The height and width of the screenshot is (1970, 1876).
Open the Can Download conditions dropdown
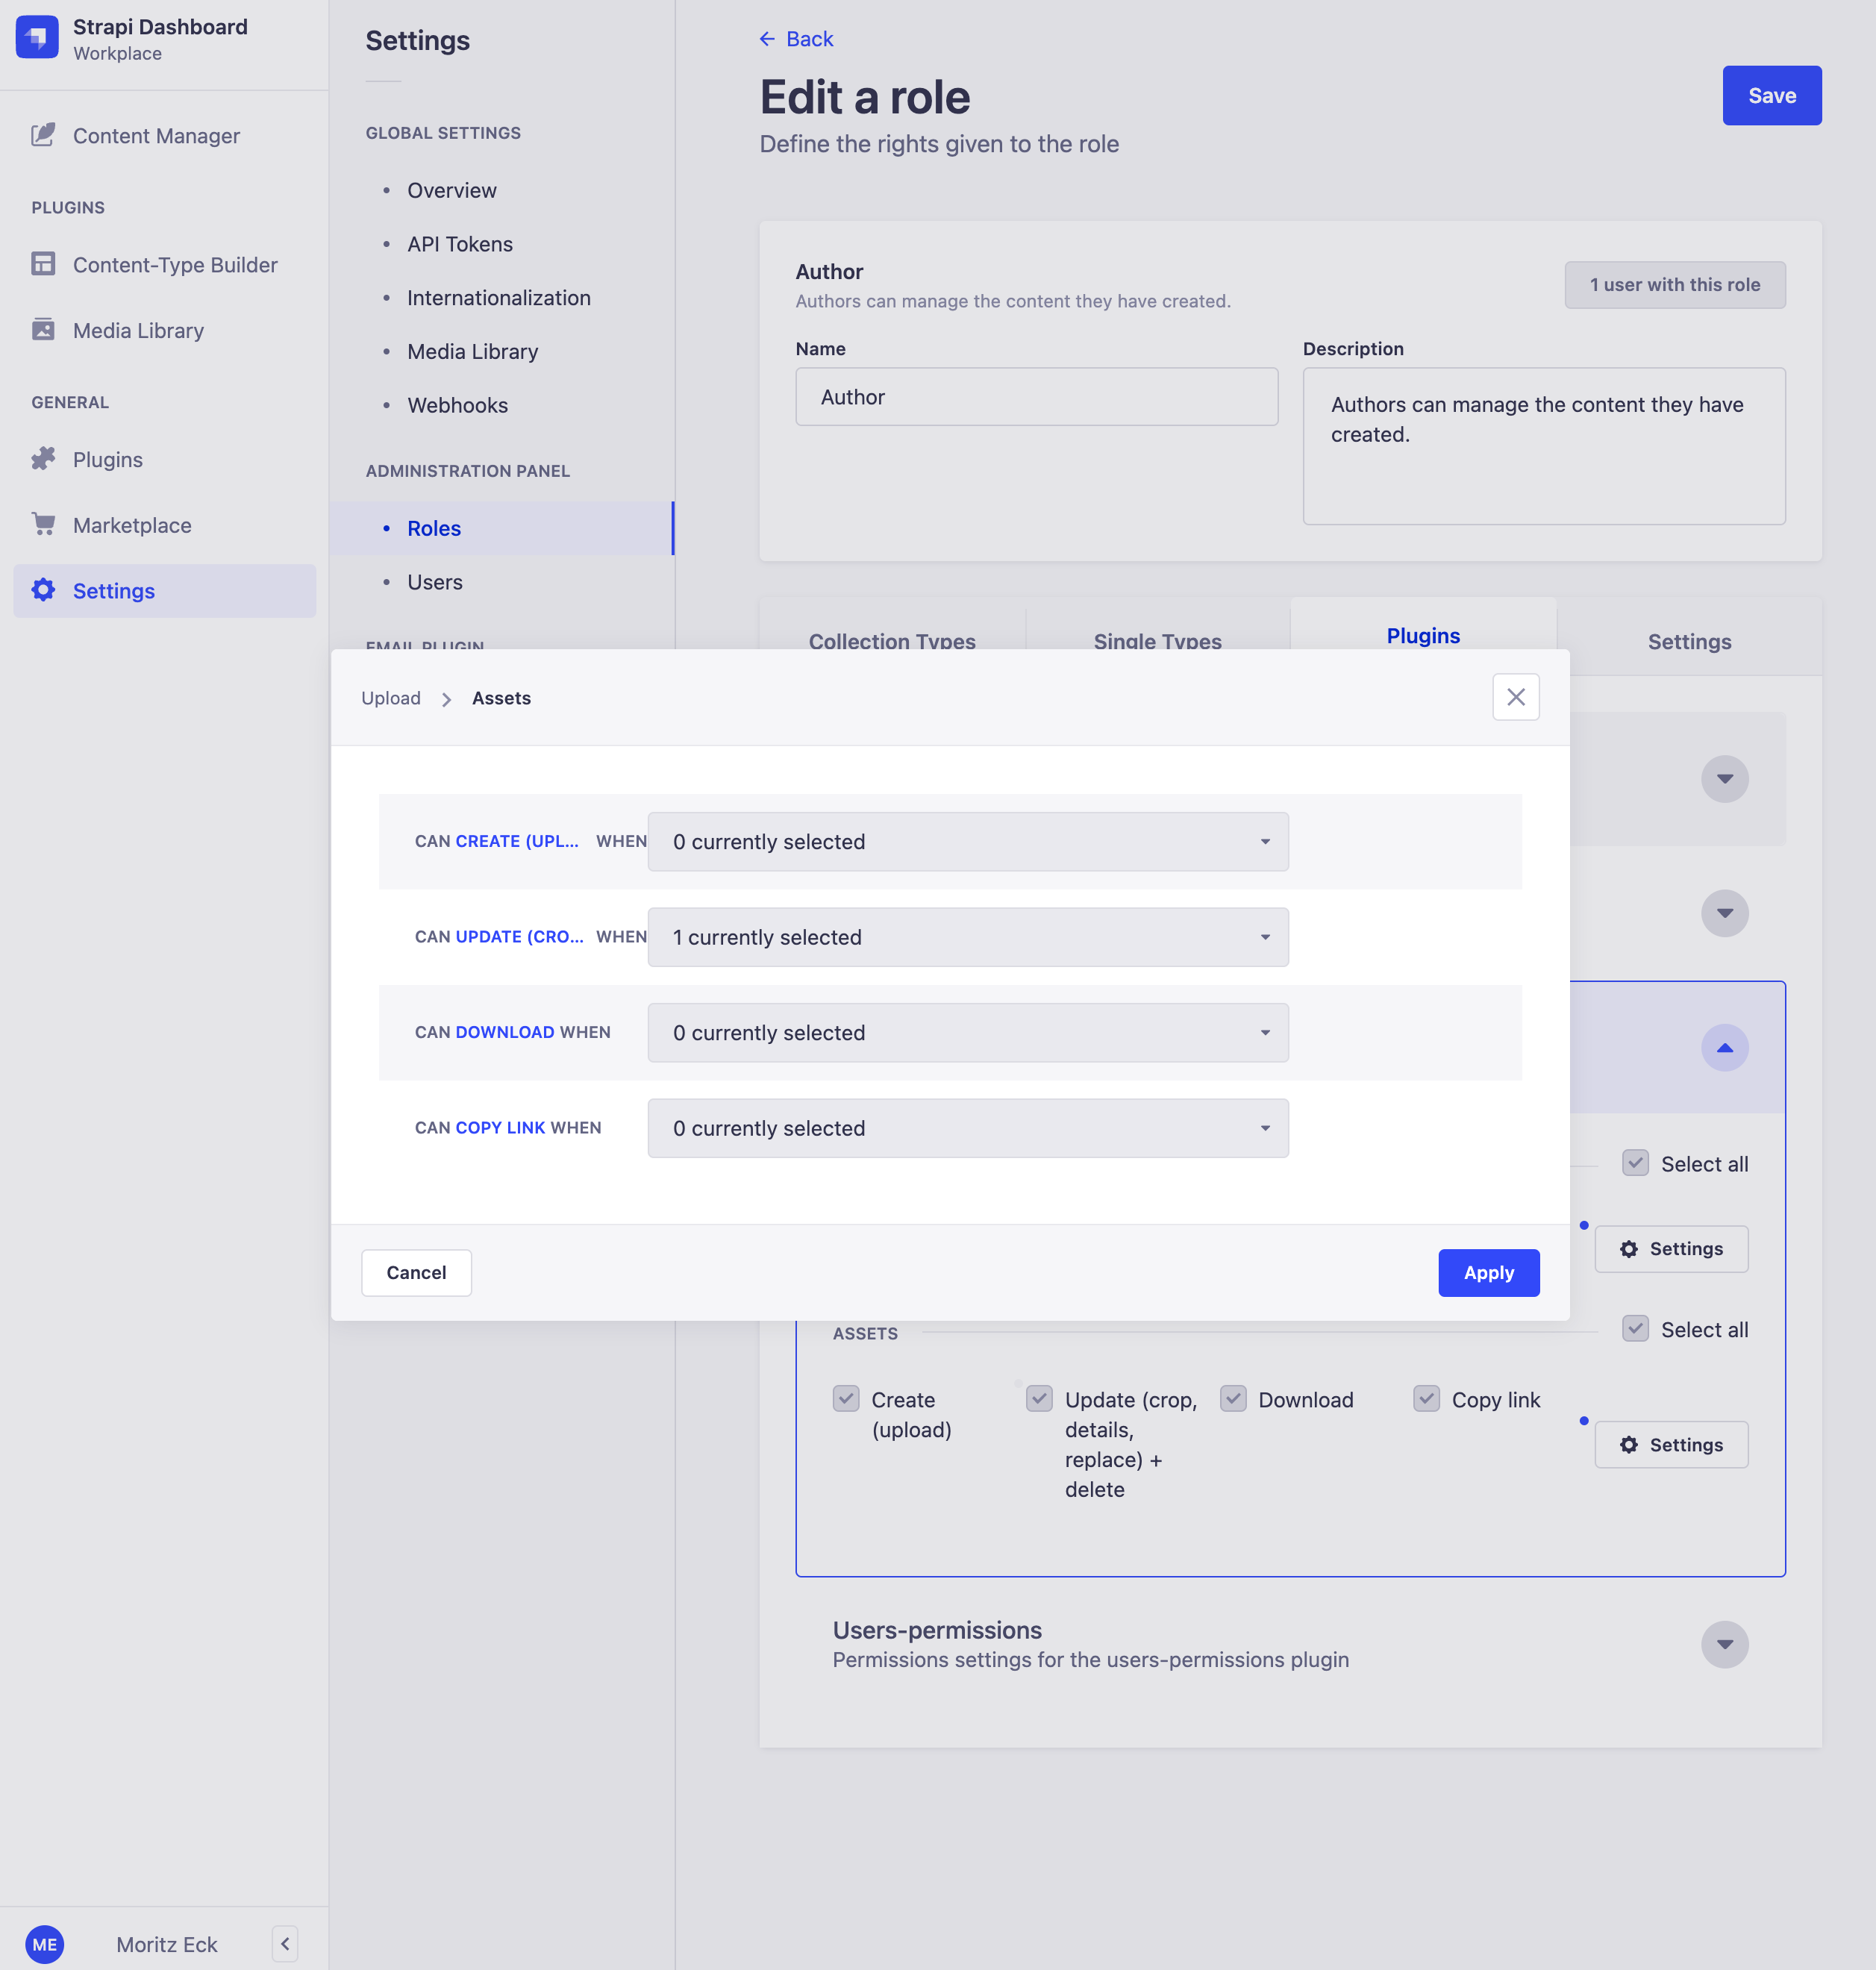[x=967, y=1032]
